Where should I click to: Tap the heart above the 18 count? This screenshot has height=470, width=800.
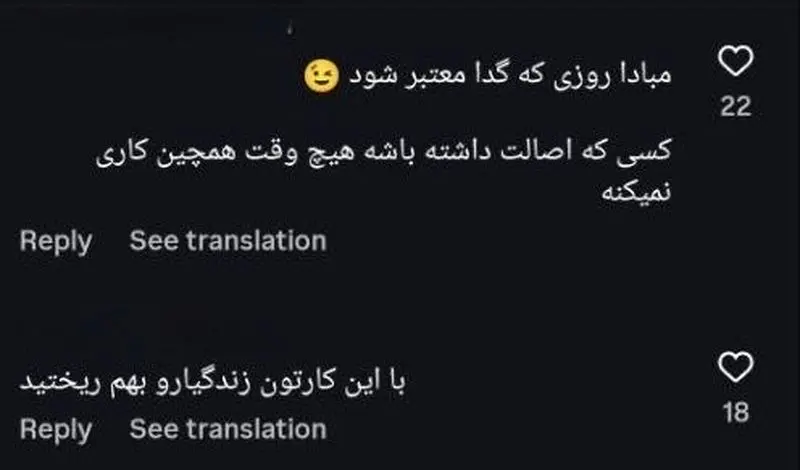[x=736, y=370]
